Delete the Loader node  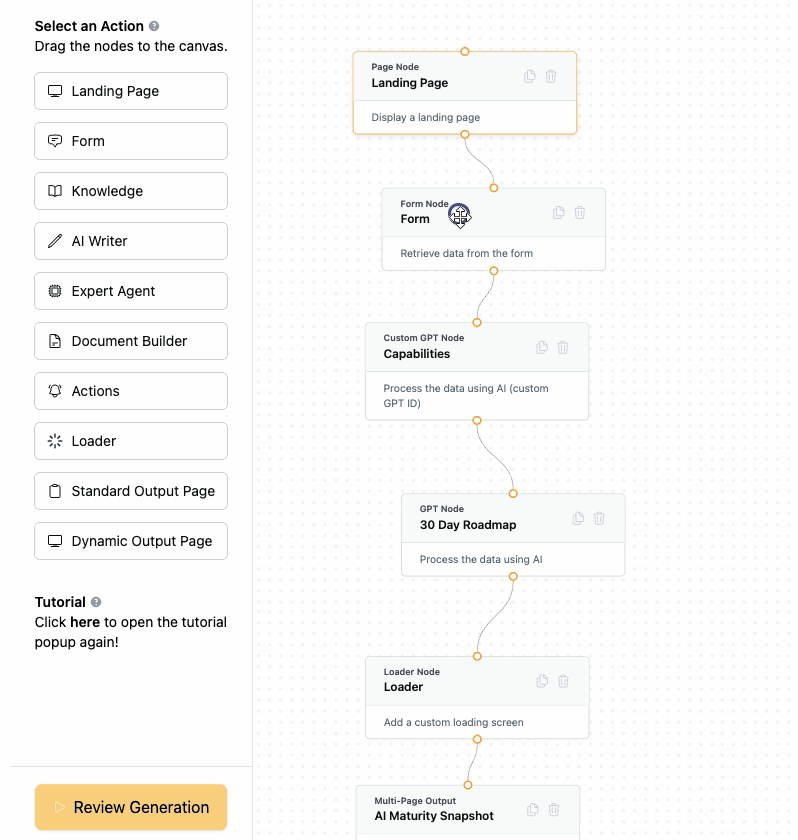point(563,681)
